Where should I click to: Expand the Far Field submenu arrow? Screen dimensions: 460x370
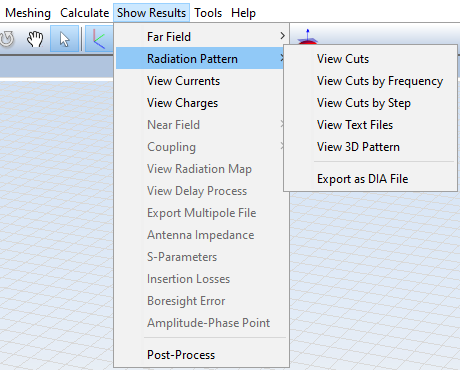[x=282, y=36]
